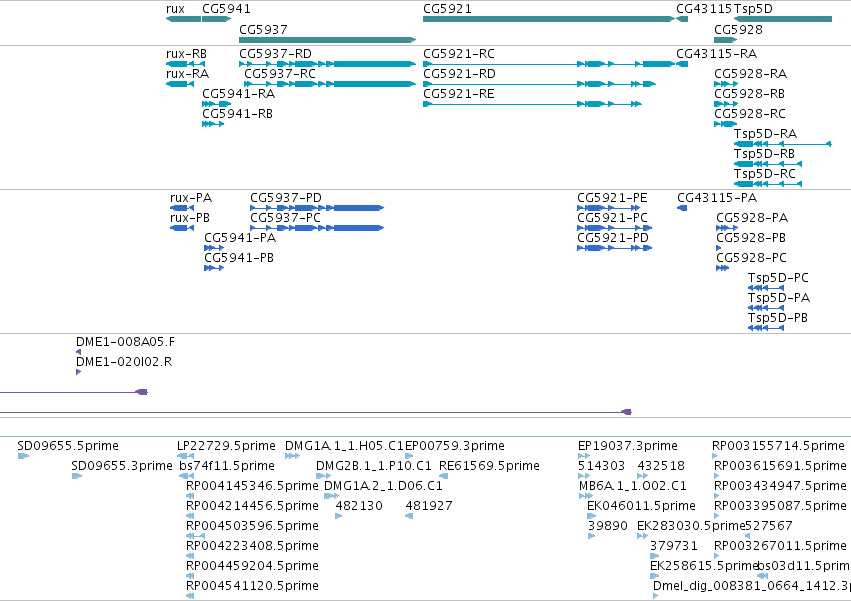Select protein CG5928-PB

(719, 248)
